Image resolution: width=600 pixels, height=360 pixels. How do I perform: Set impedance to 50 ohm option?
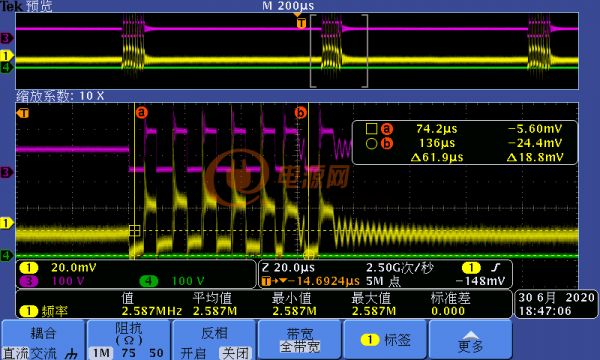[156, 353]
